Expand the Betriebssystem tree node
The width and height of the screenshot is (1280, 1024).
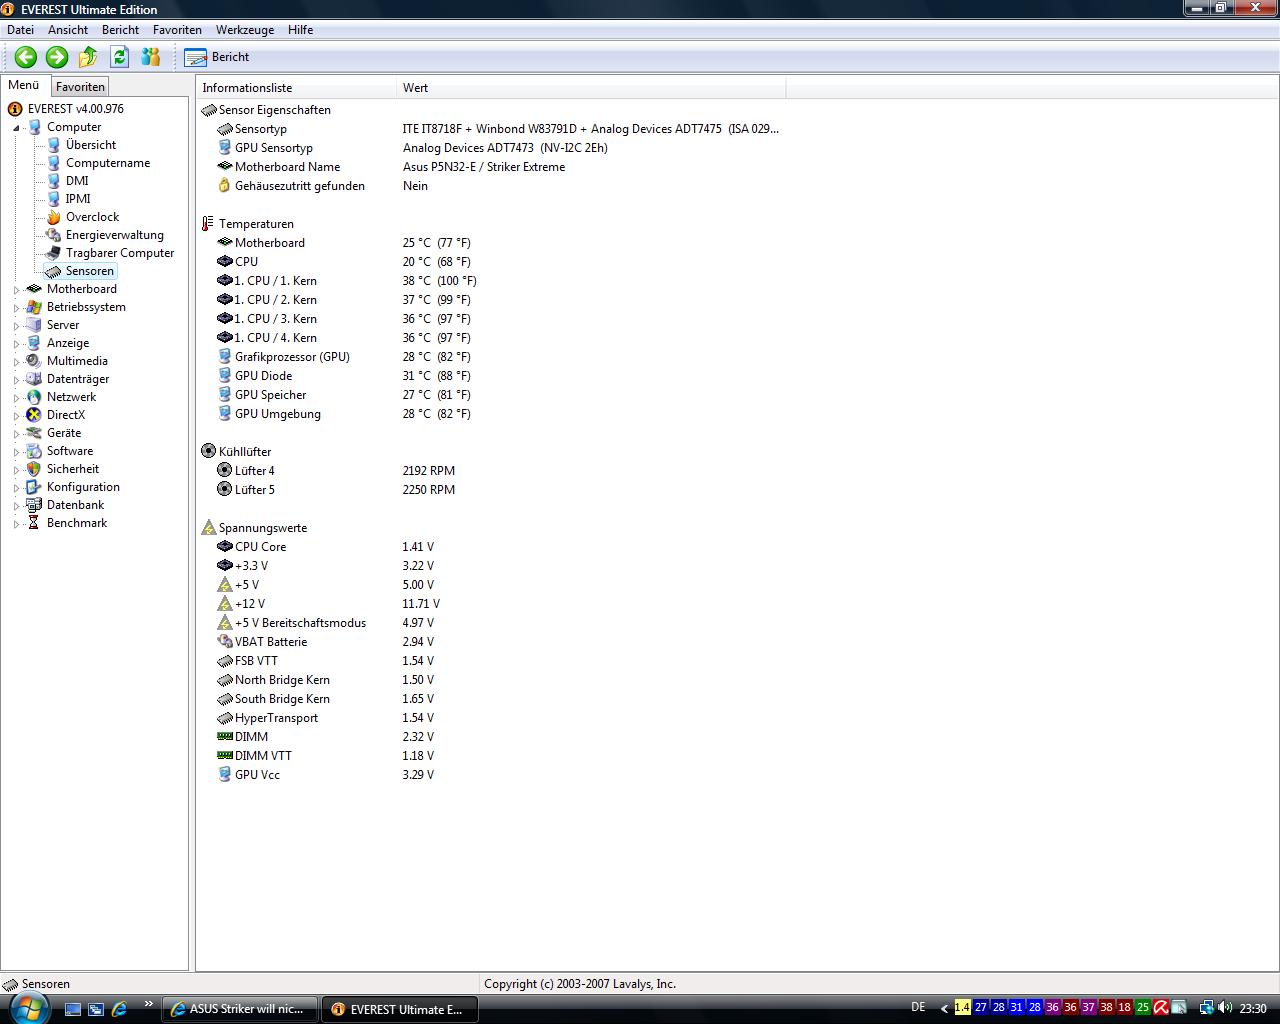click(x=16, y=308)
